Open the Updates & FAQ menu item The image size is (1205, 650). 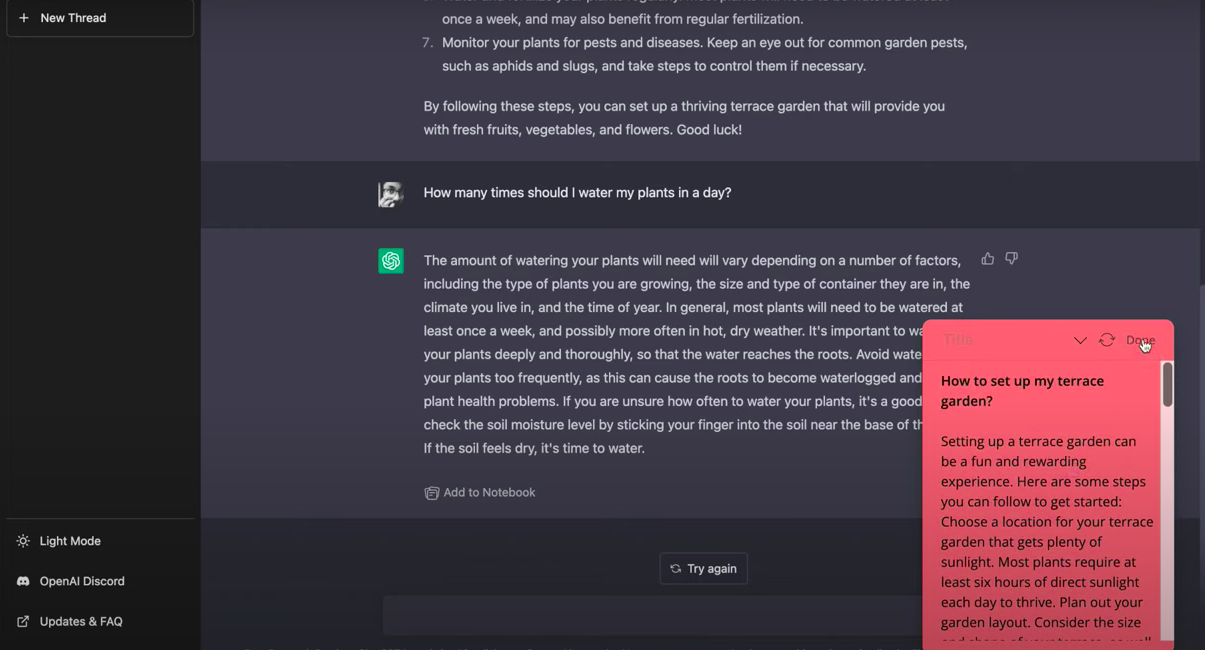(x=100, y=621)
